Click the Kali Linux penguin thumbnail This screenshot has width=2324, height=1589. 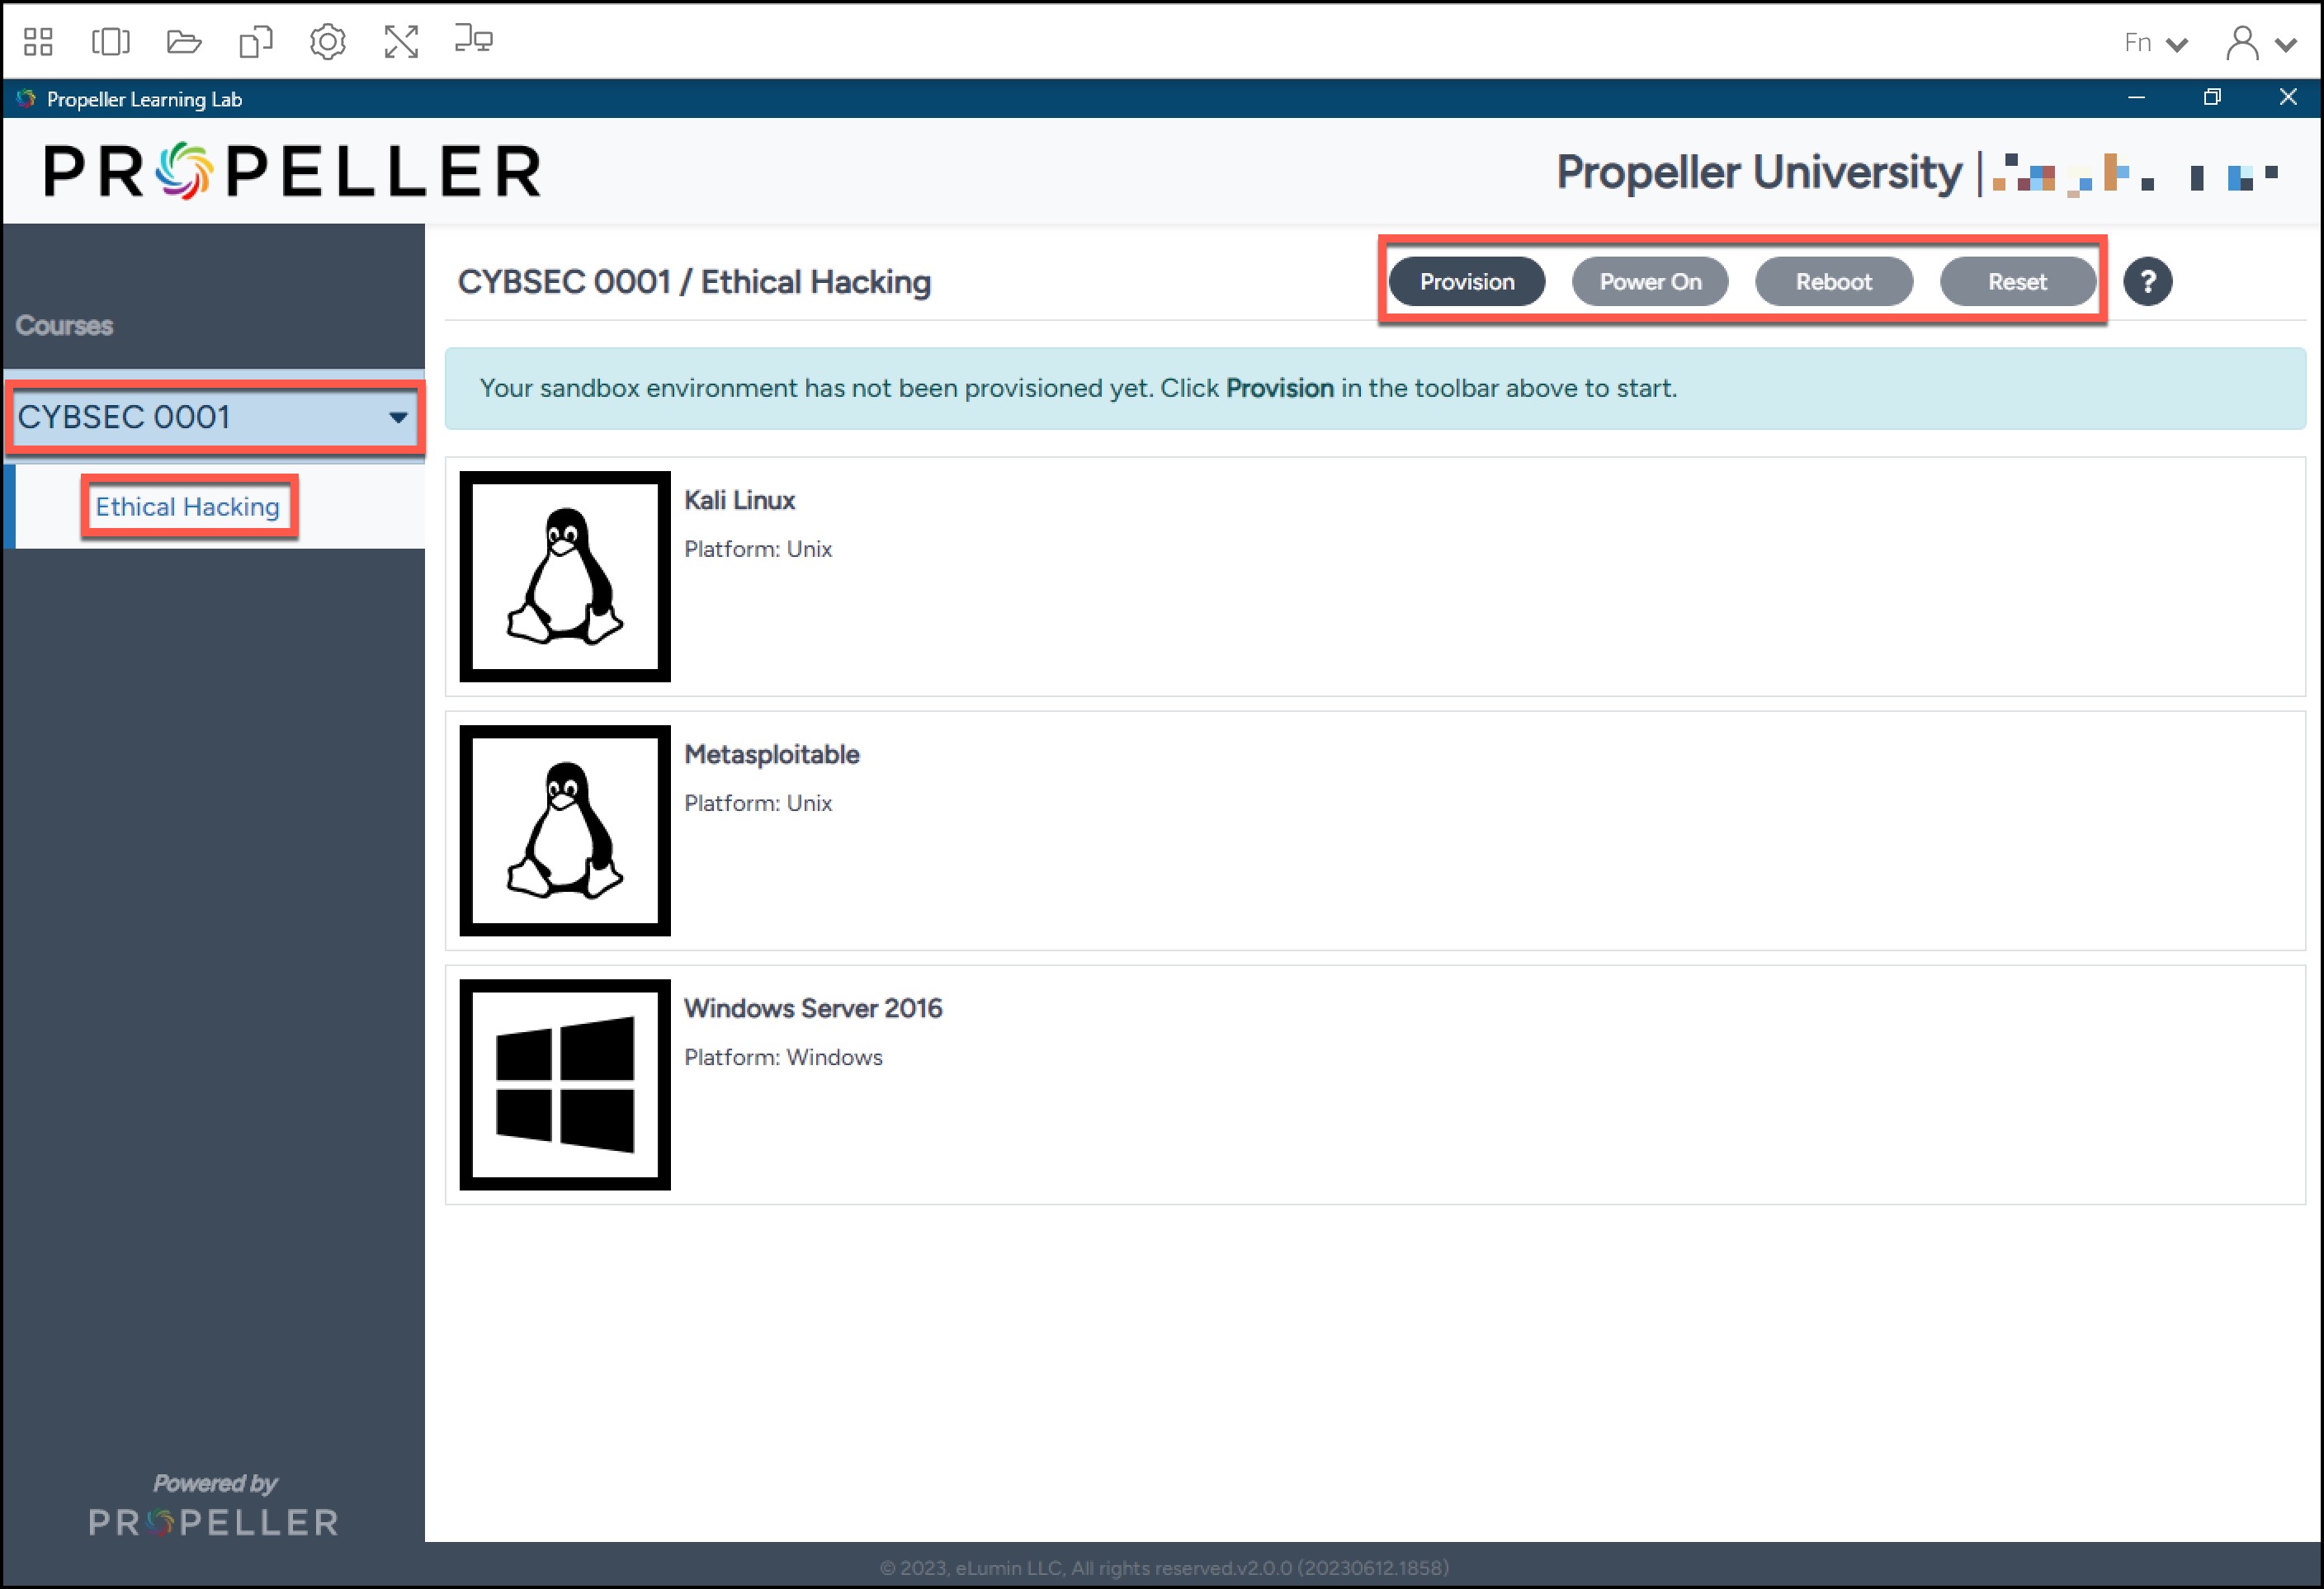click(565, 577)
